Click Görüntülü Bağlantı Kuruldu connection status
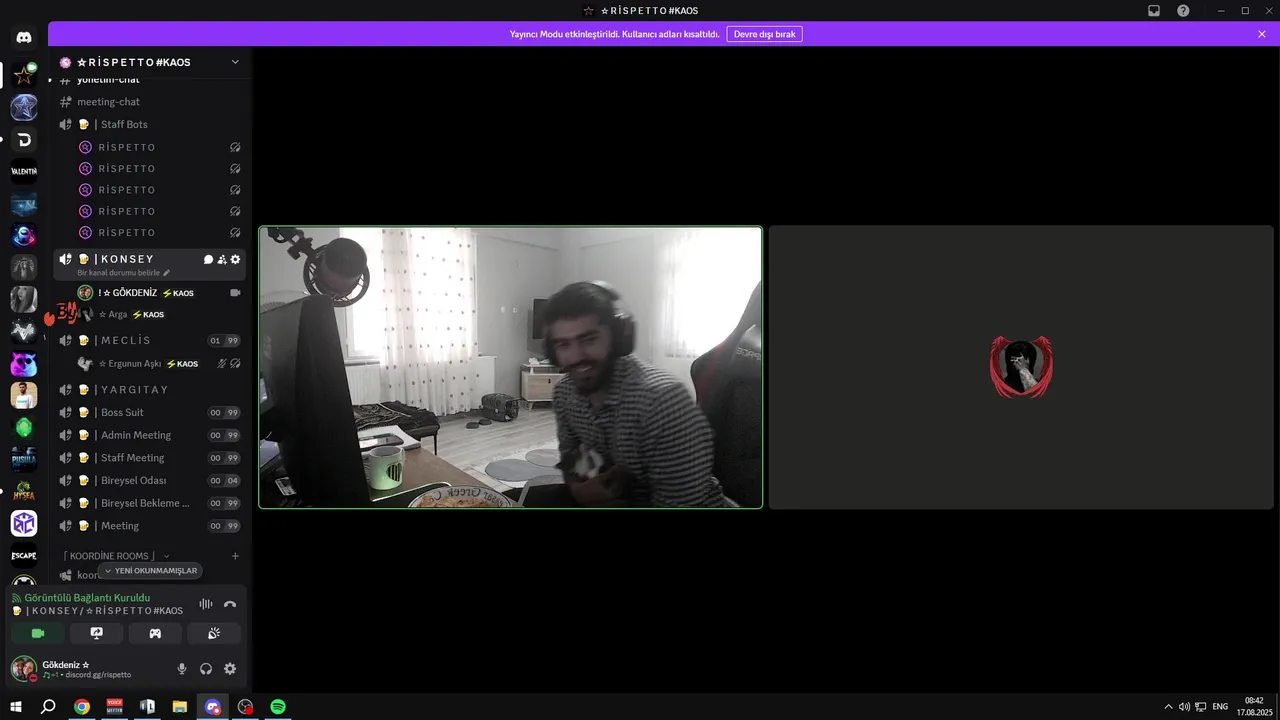1280x720 pixels. pos(87,598)
